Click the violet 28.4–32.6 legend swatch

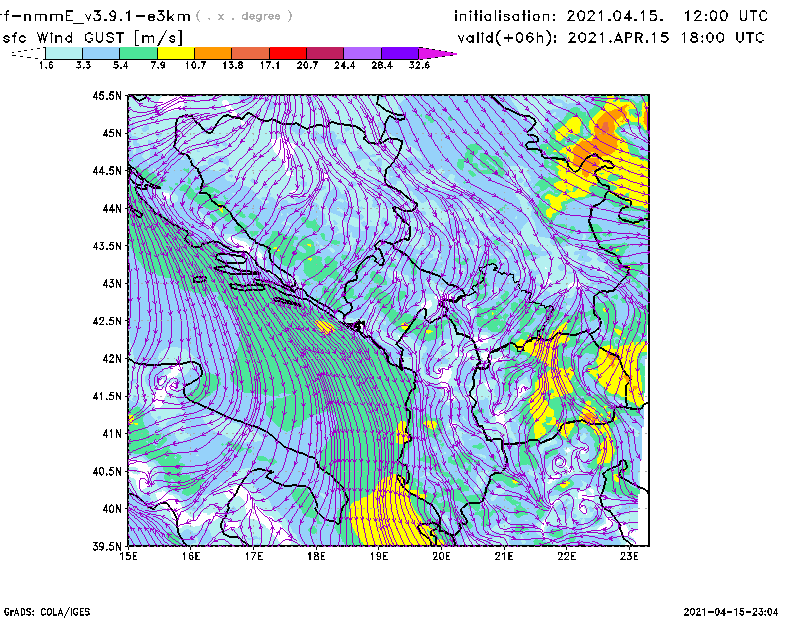coord(399,53)
